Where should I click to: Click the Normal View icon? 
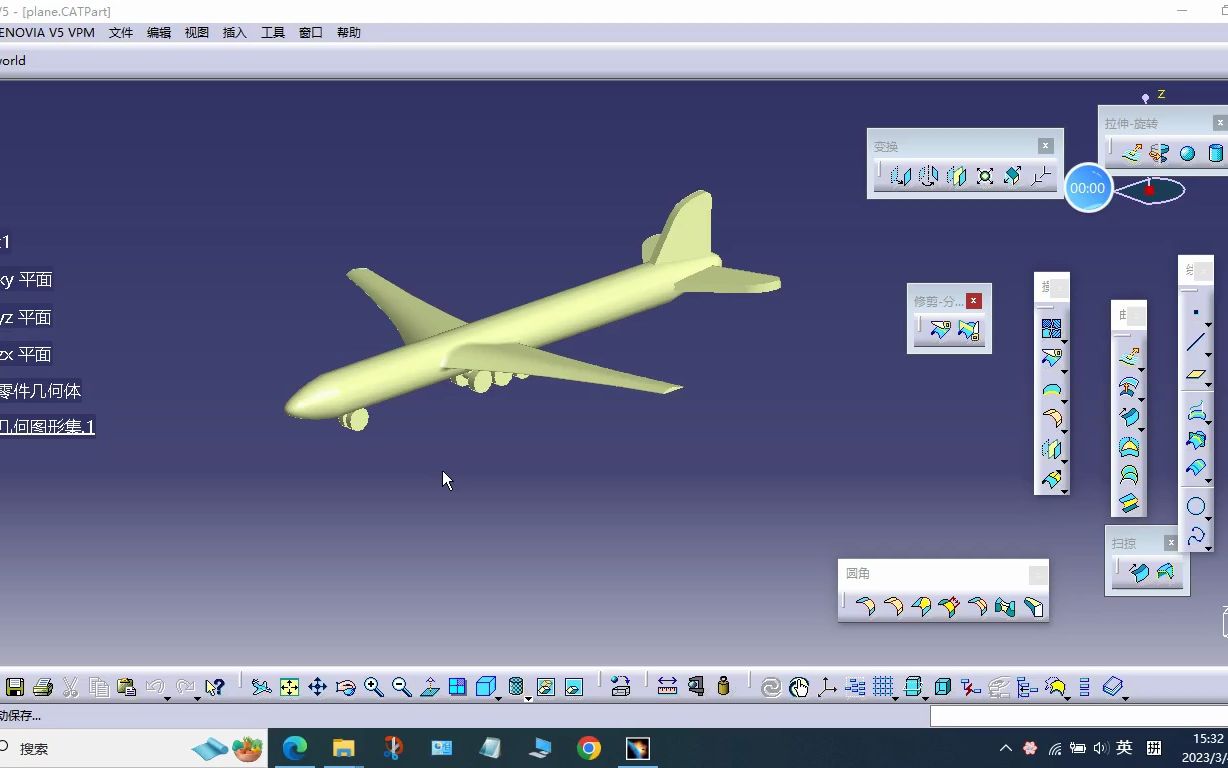click(430, 687)
